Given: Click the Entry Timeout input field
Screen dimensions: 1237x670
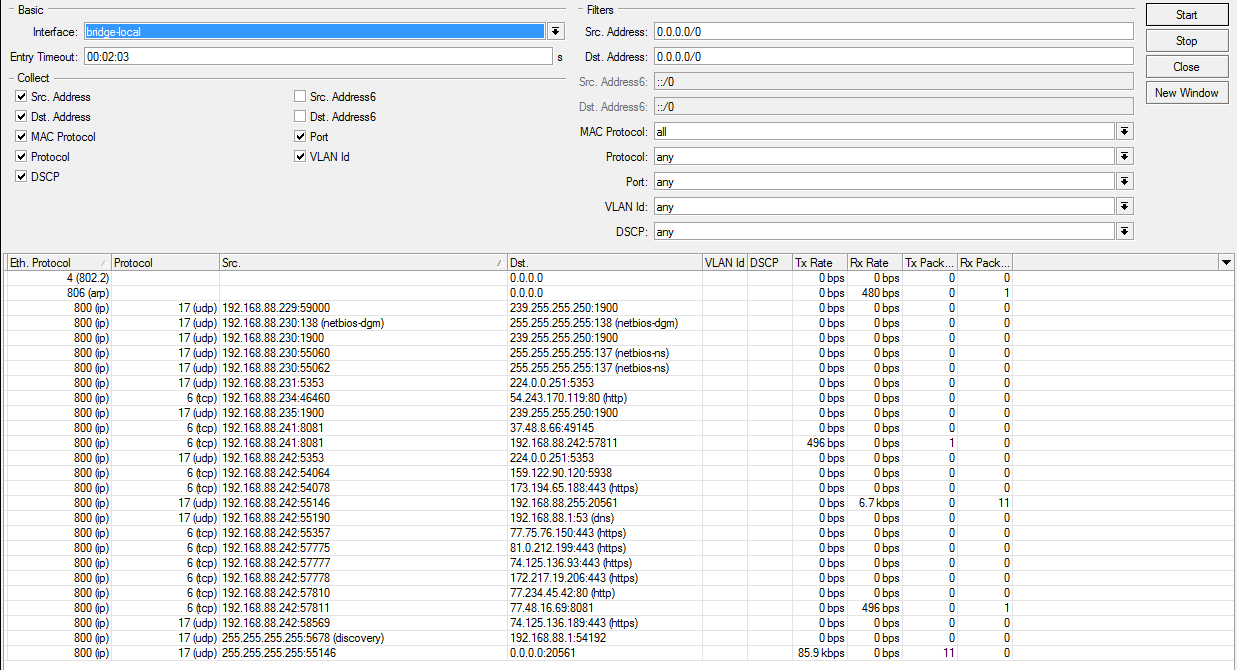Looking at the screenshot, I should pyautogui.click(x=316, y=57).
